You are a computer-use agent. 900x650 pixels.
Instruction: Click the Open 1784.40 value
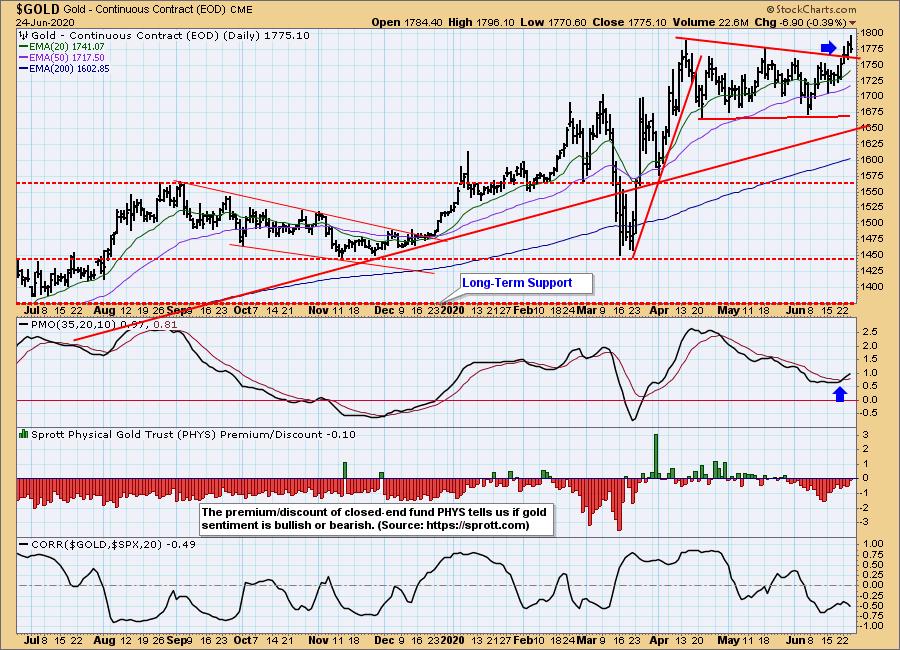point(406,22)
